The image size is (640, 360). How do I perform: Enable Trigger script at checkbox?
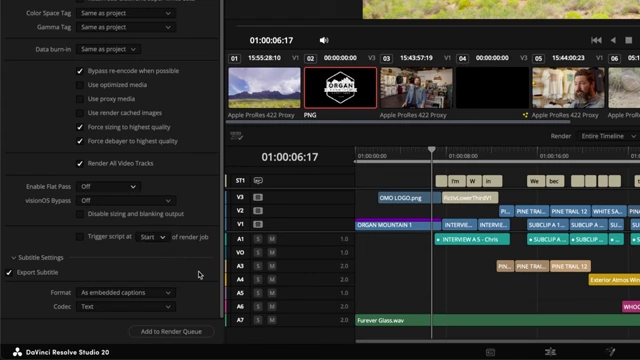point(80,237)
